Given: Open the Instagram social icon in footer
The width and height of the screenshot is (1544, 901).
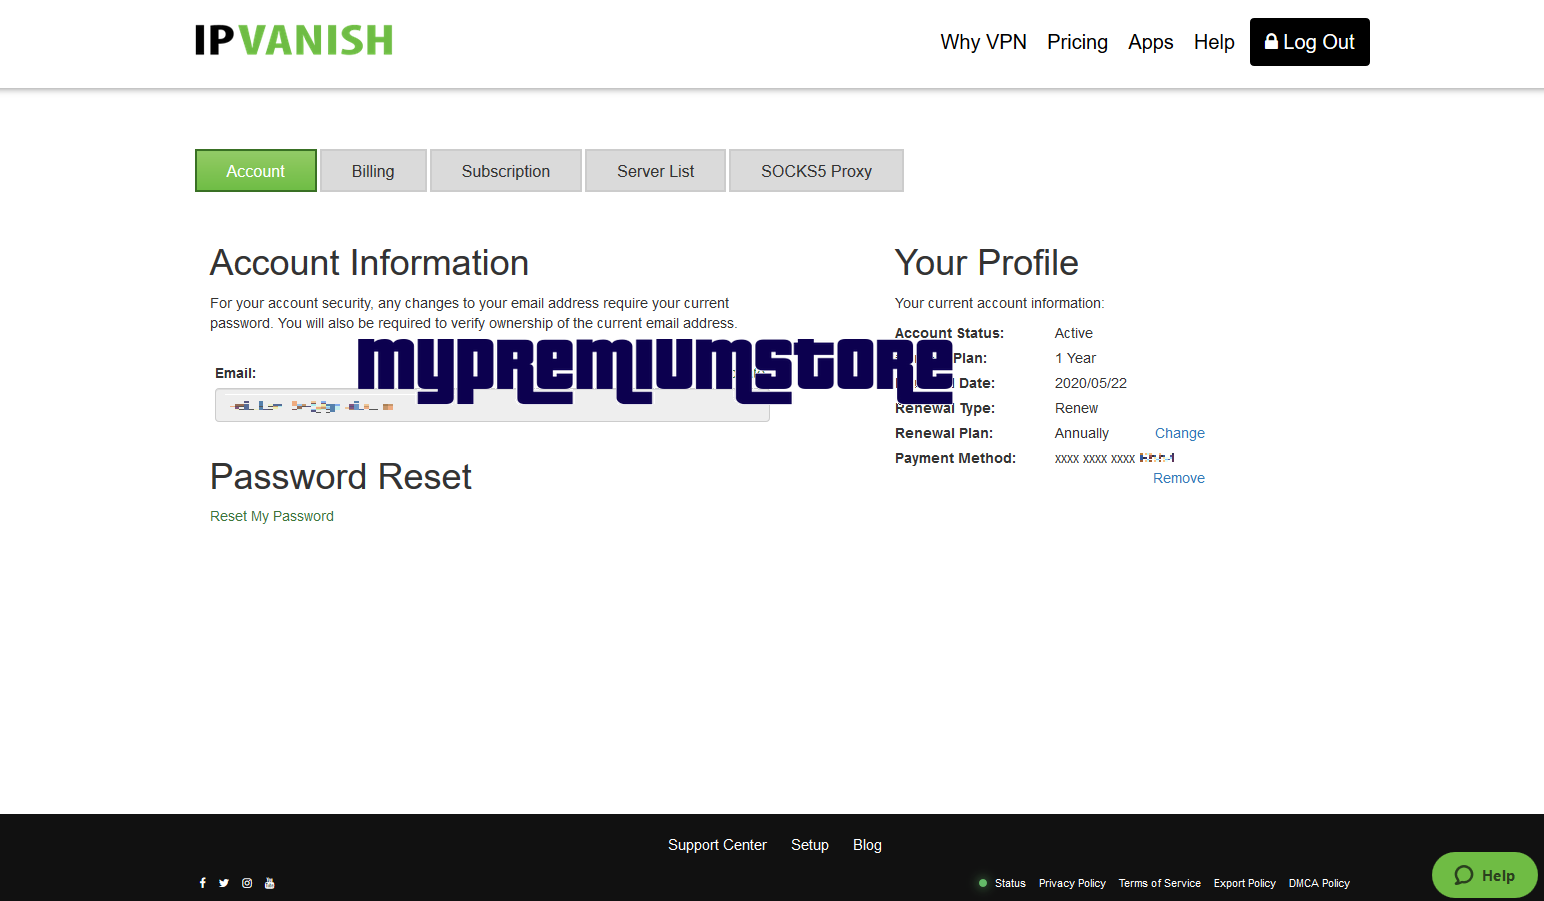Looking at the screenshot, I should [x=247, y=883].
